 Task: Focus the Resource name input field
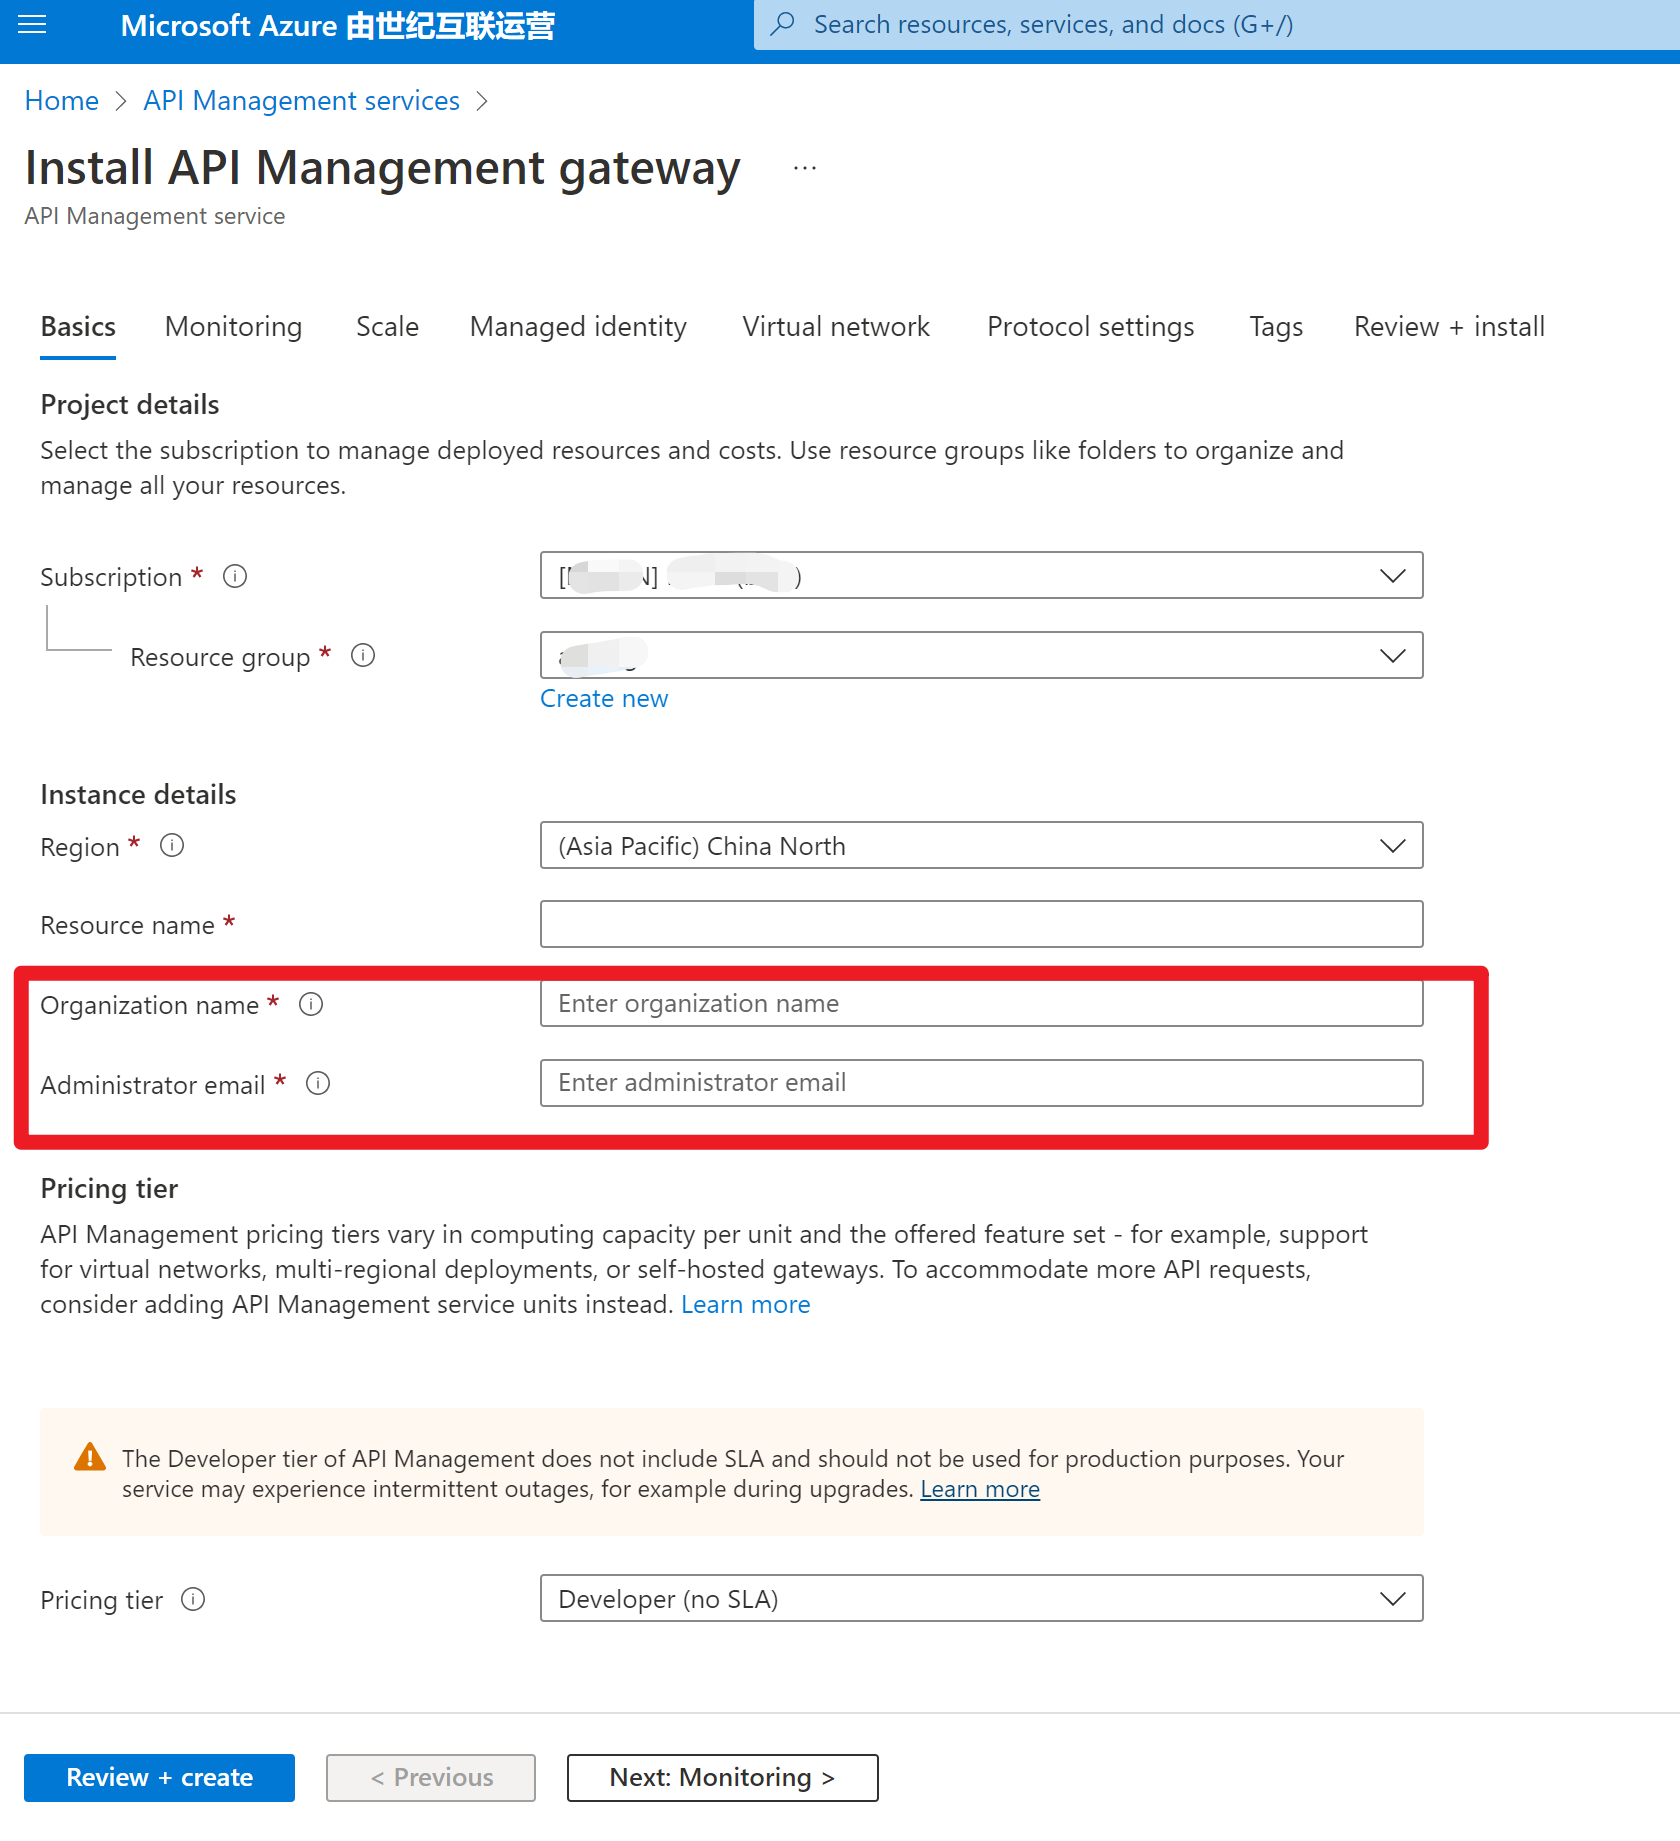[x=980, y=924]
